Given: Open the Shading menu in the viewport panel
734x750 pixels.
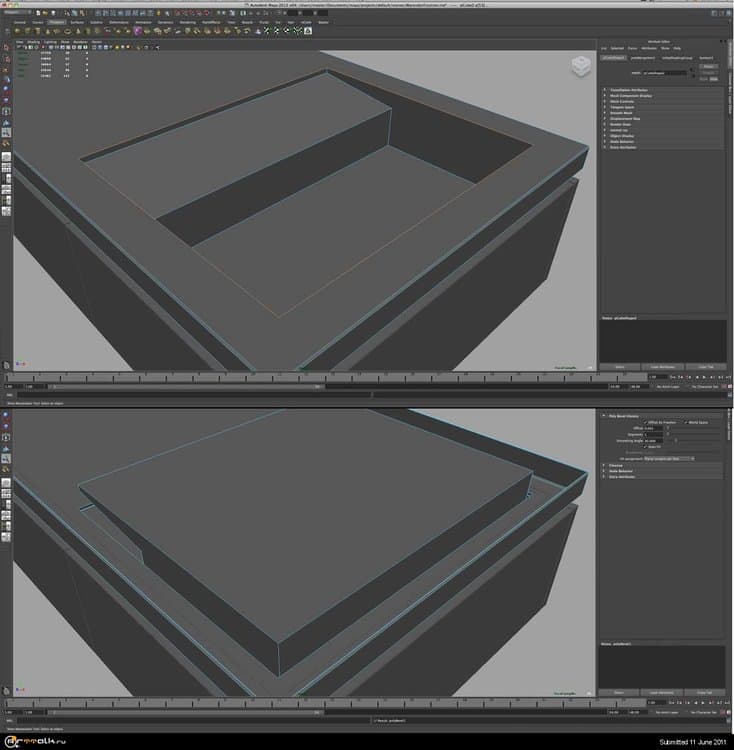Looking at the screenshot, I should click(33, 41).
